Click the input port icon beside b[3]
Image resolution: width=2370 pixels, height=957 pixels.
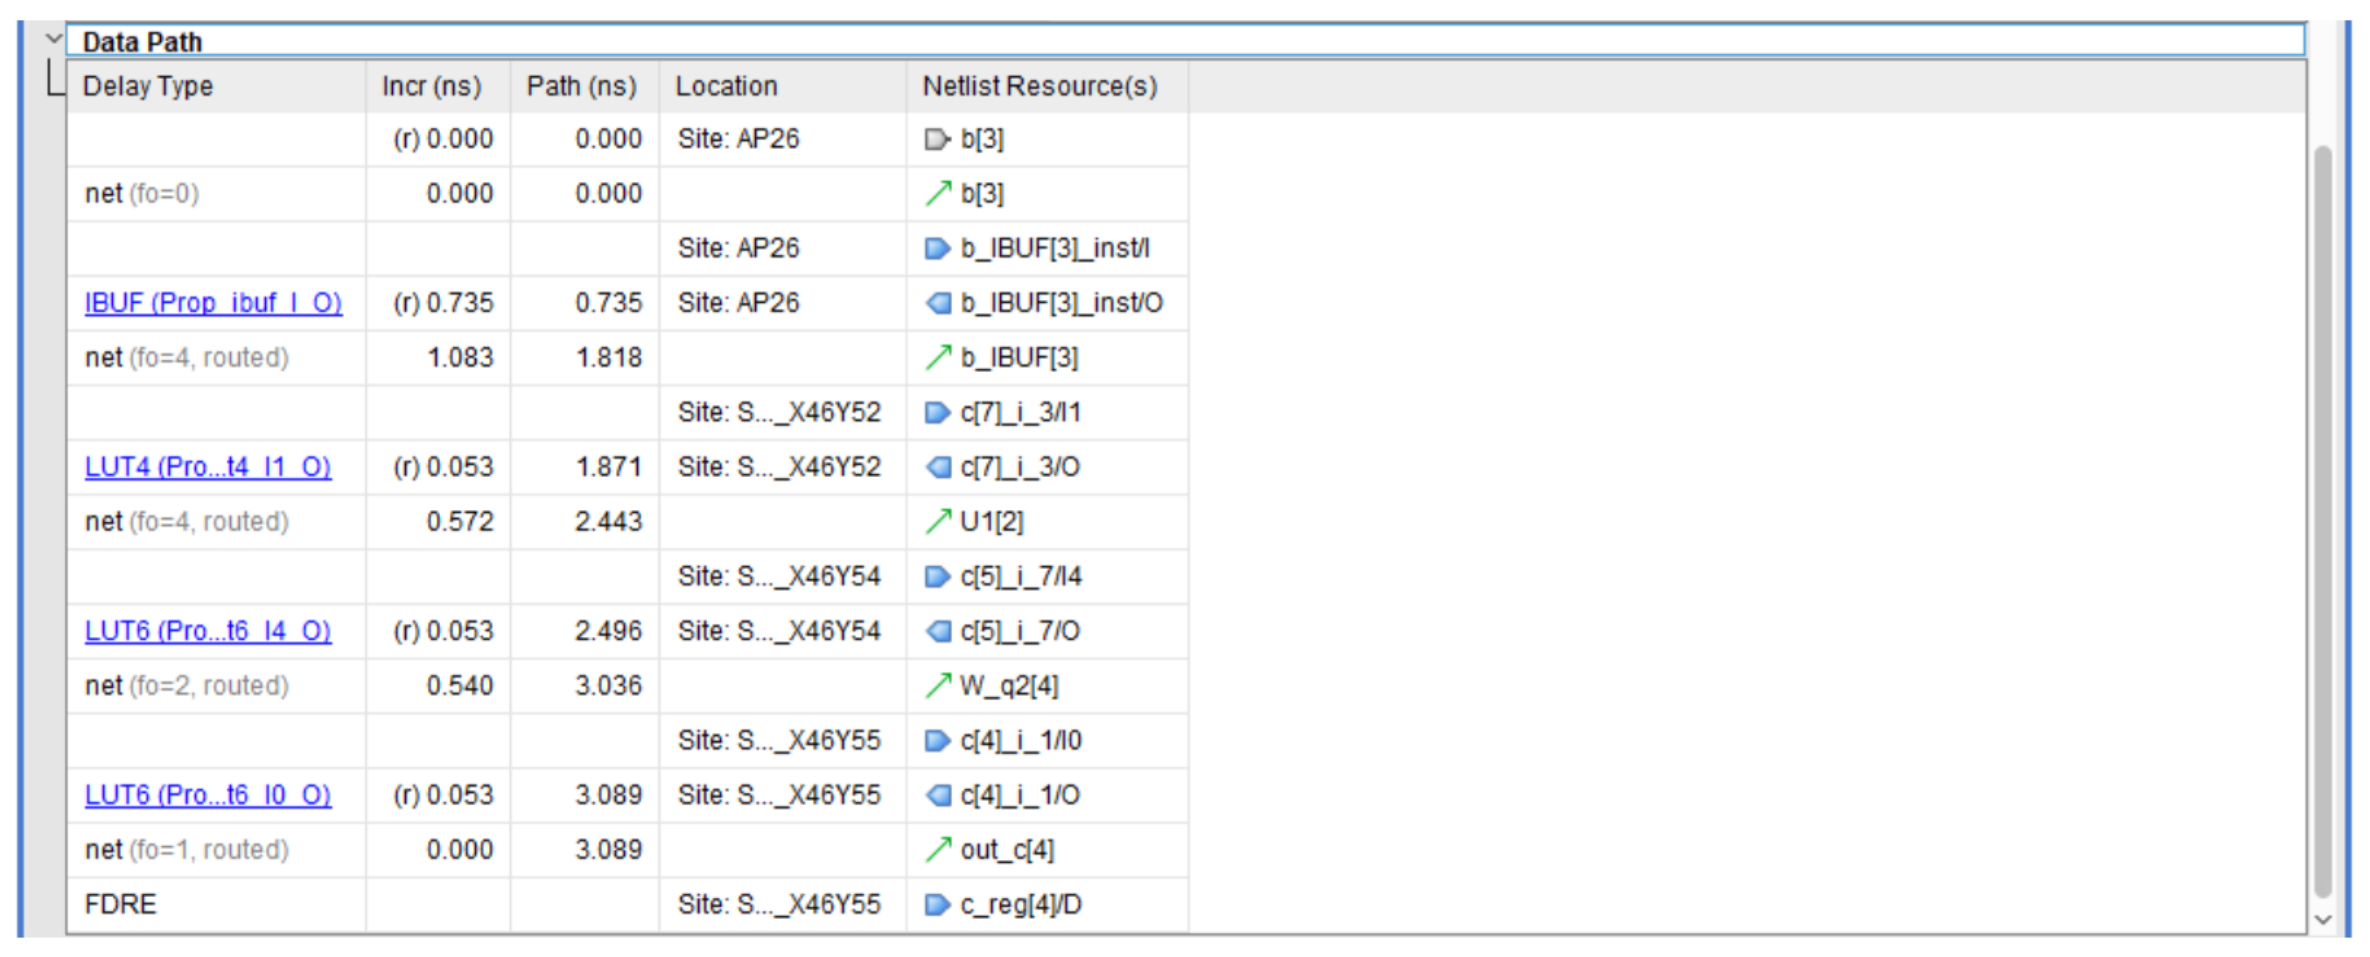936,139
